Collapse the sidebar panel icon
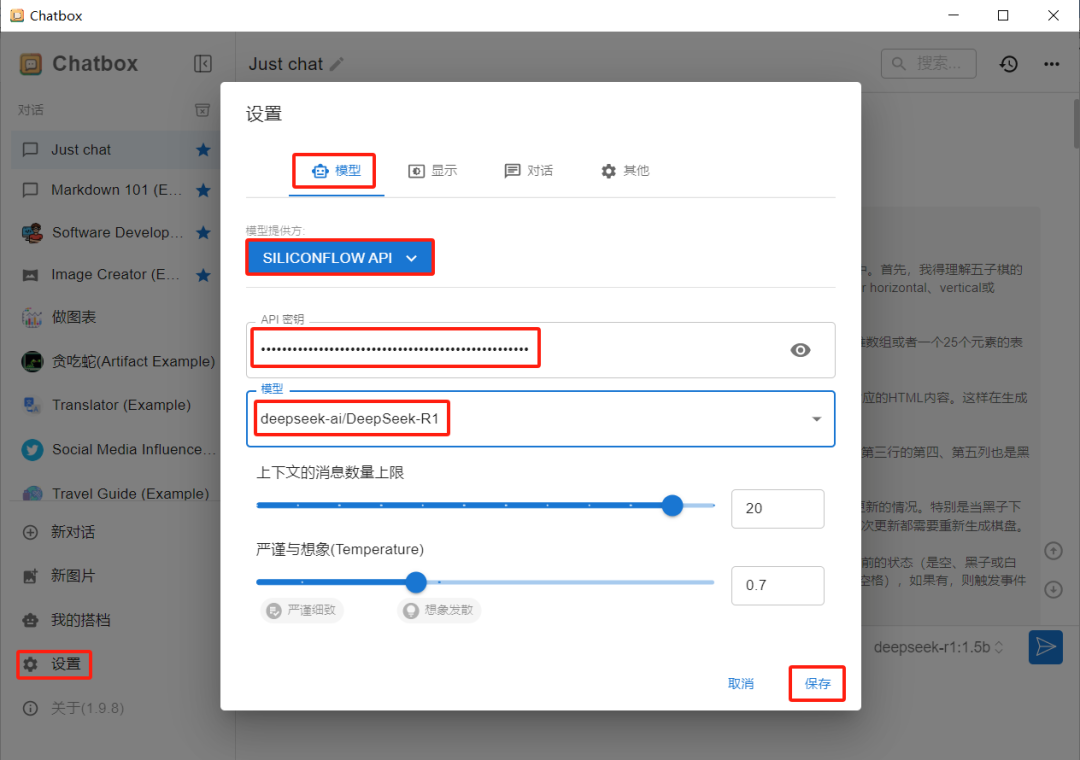Screen dimensions: 1080x760 coord(202,64)
